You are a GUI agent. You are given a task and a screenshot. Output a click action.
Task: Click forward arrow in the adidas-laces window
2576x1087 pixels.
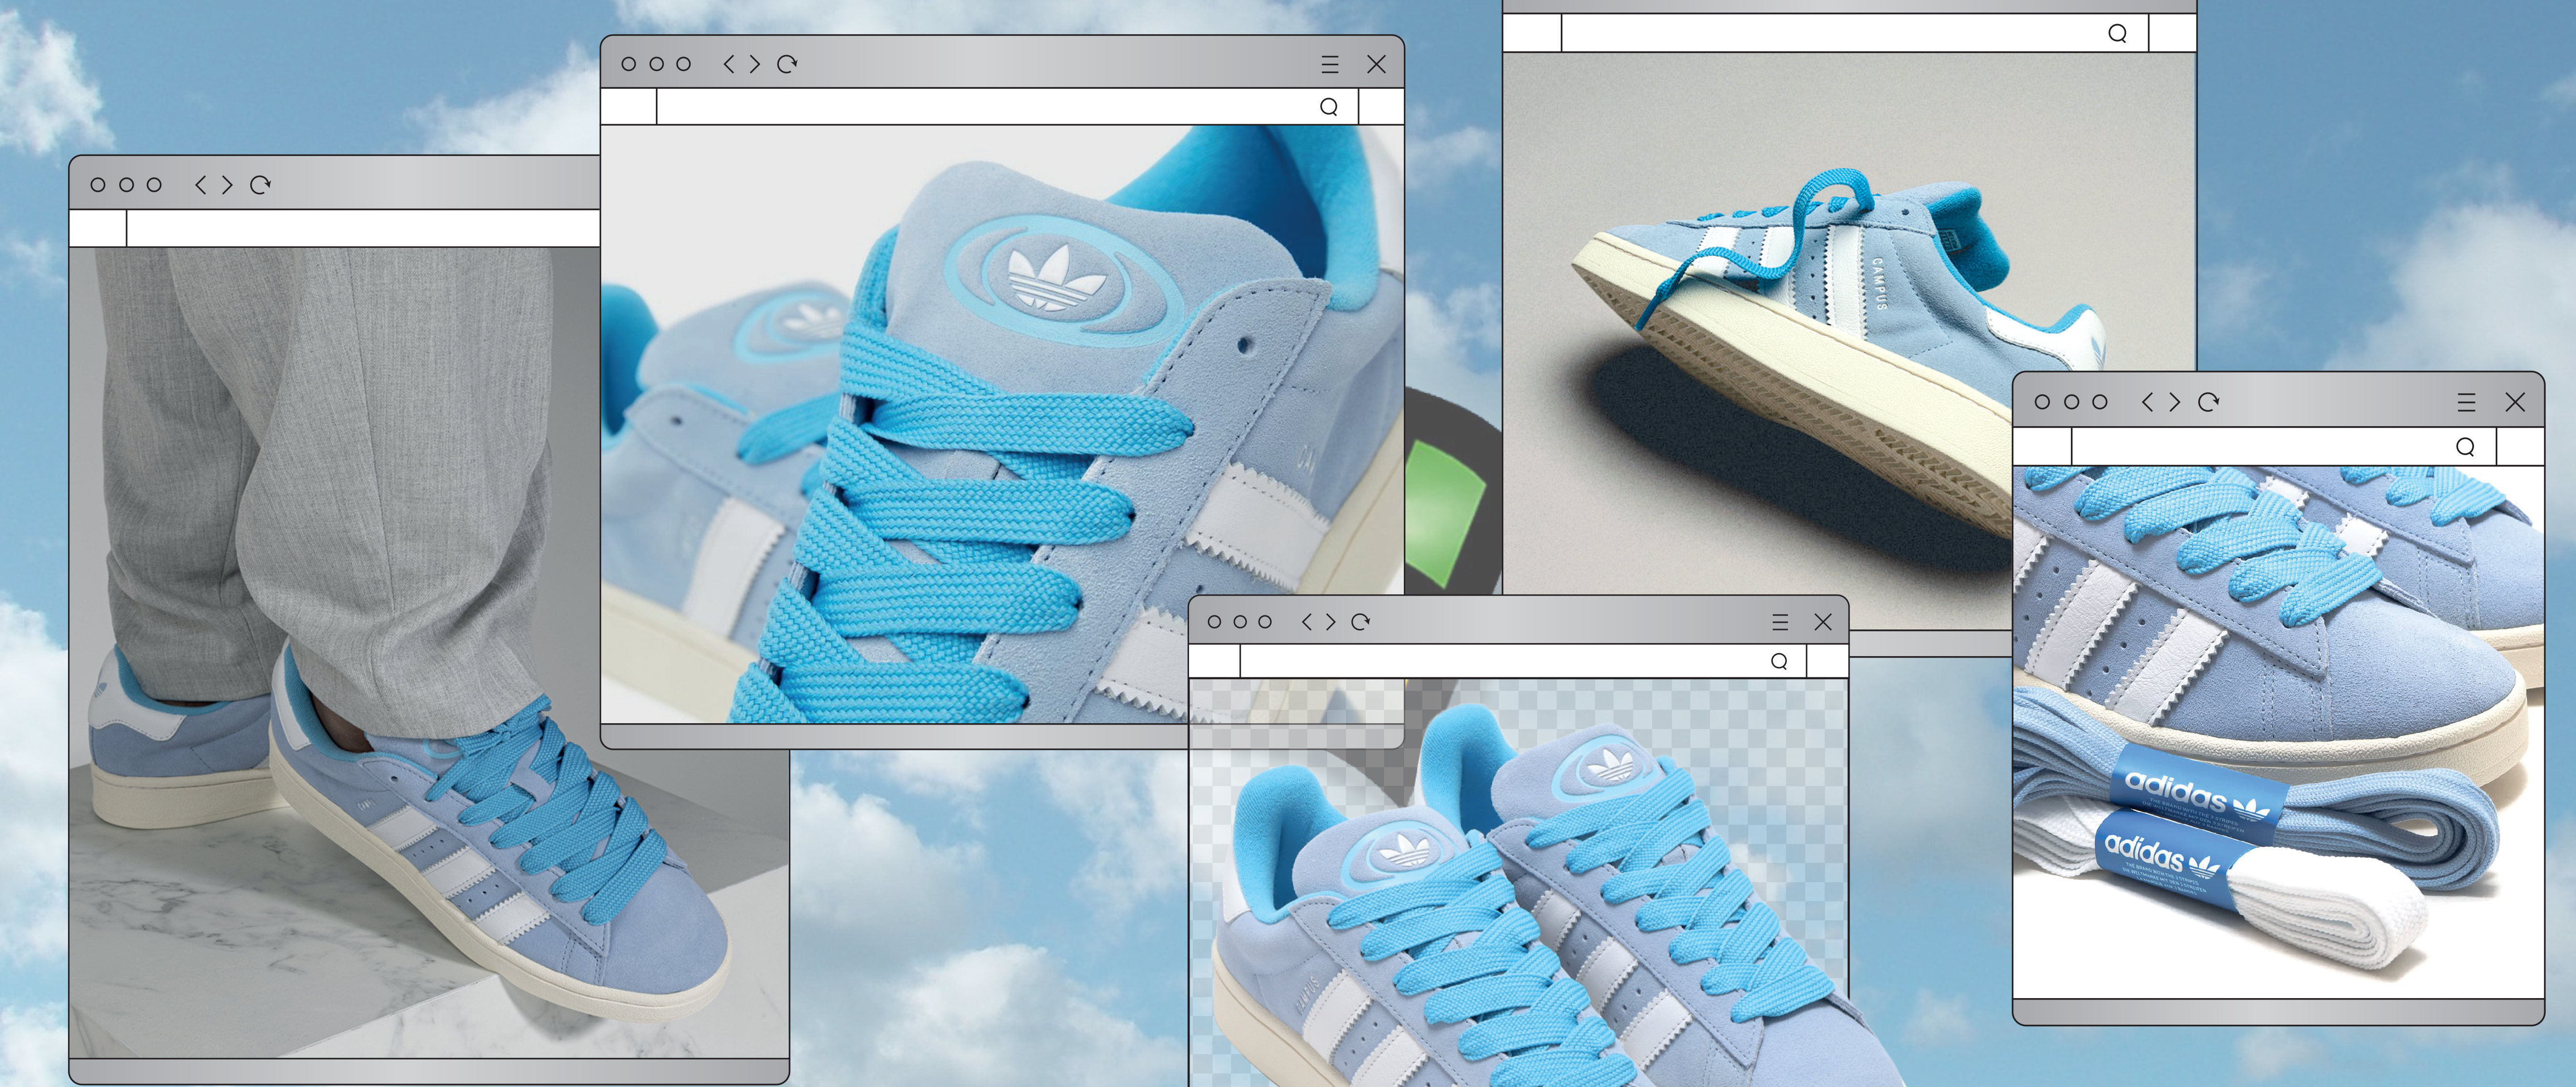coord(2174,402)
